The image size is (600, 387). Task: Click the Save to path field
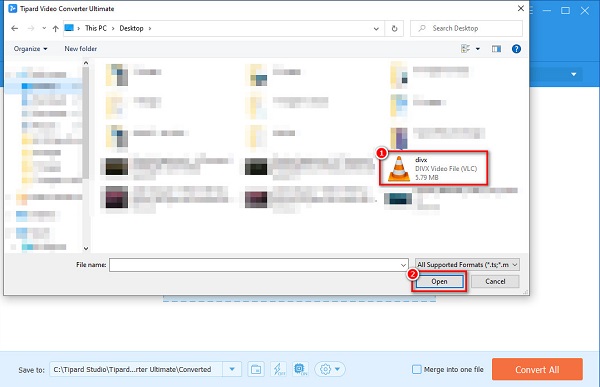tap(136, 369)
